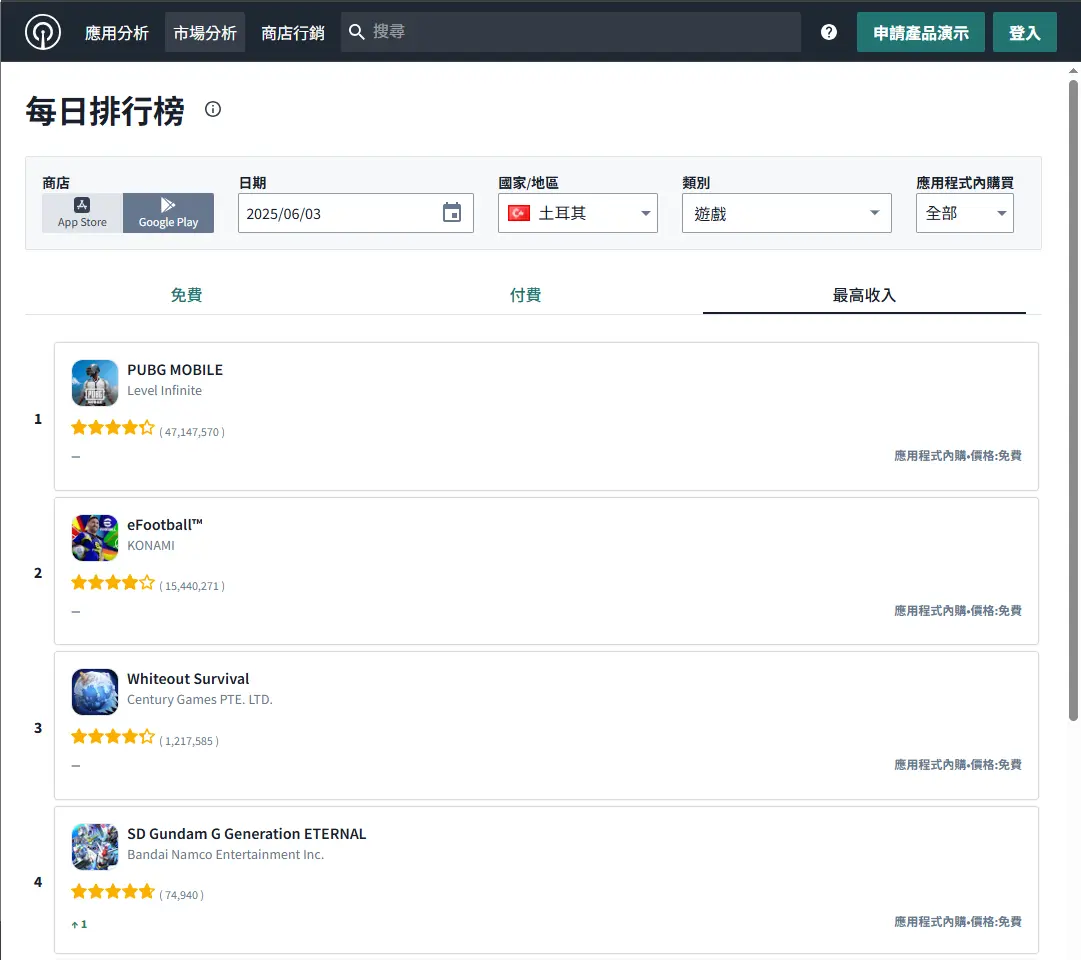The width and height of the screenshot is (1081, 960).
Task: Click the info icon beside 每日排行榜
Action: (213, 109)
